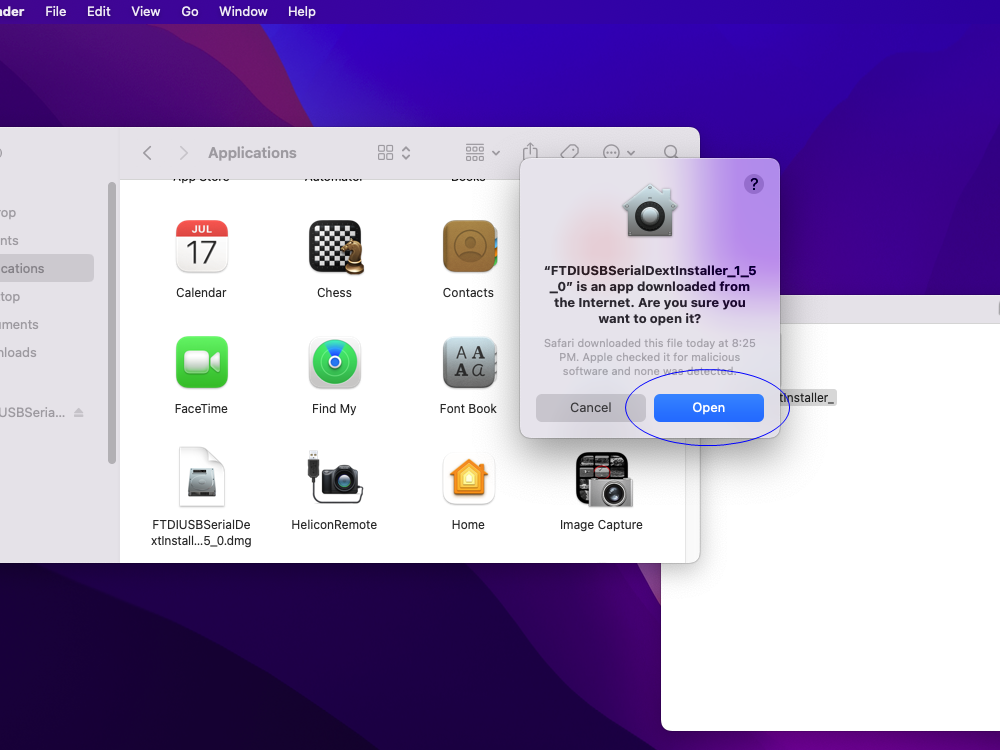Open the Help menu
The image size is (1000, 750).
pos(302,11)
